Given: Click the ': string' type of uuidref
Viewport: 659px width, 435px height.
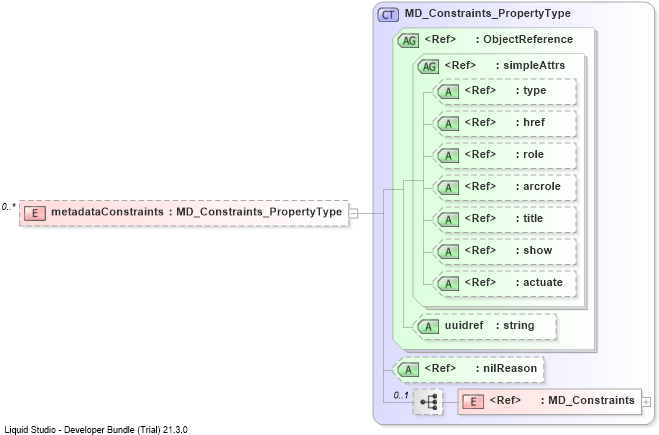Looking at the screenshot, I should [x=515, y=325].
